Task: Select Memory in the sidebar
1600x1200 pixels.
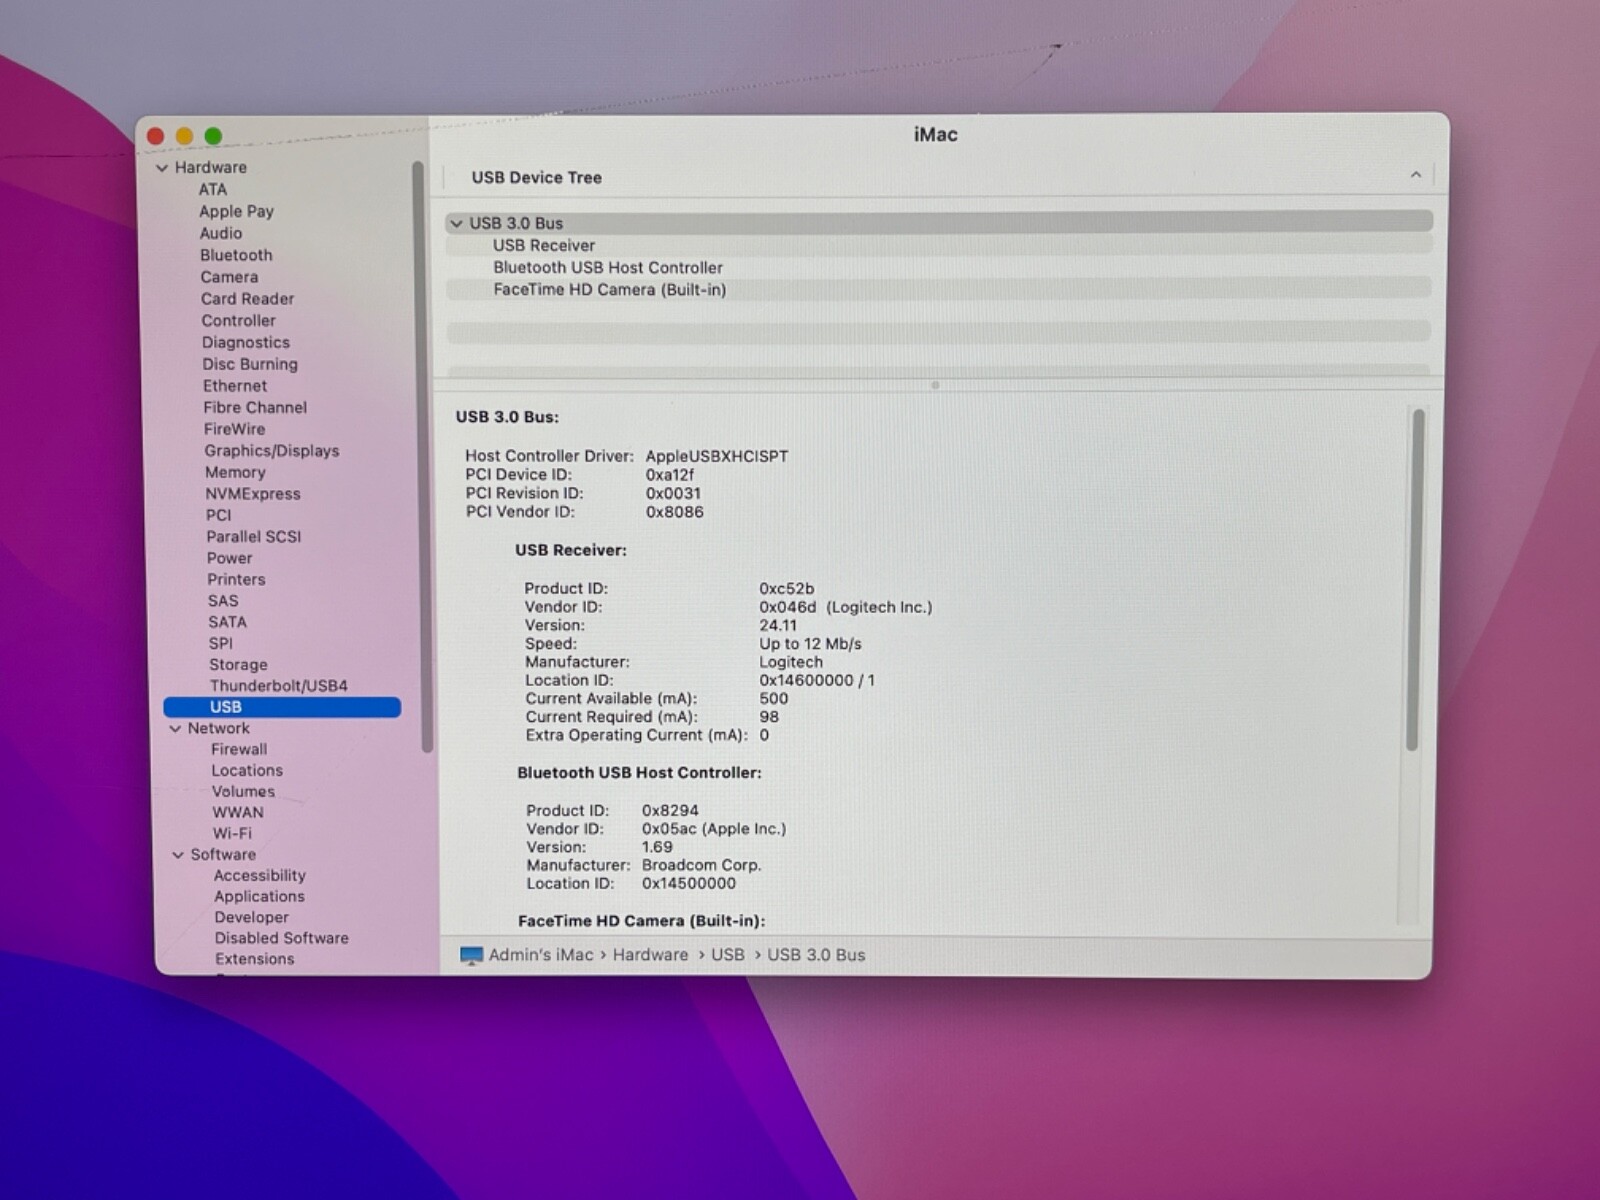Action: (x=235, y=472)
